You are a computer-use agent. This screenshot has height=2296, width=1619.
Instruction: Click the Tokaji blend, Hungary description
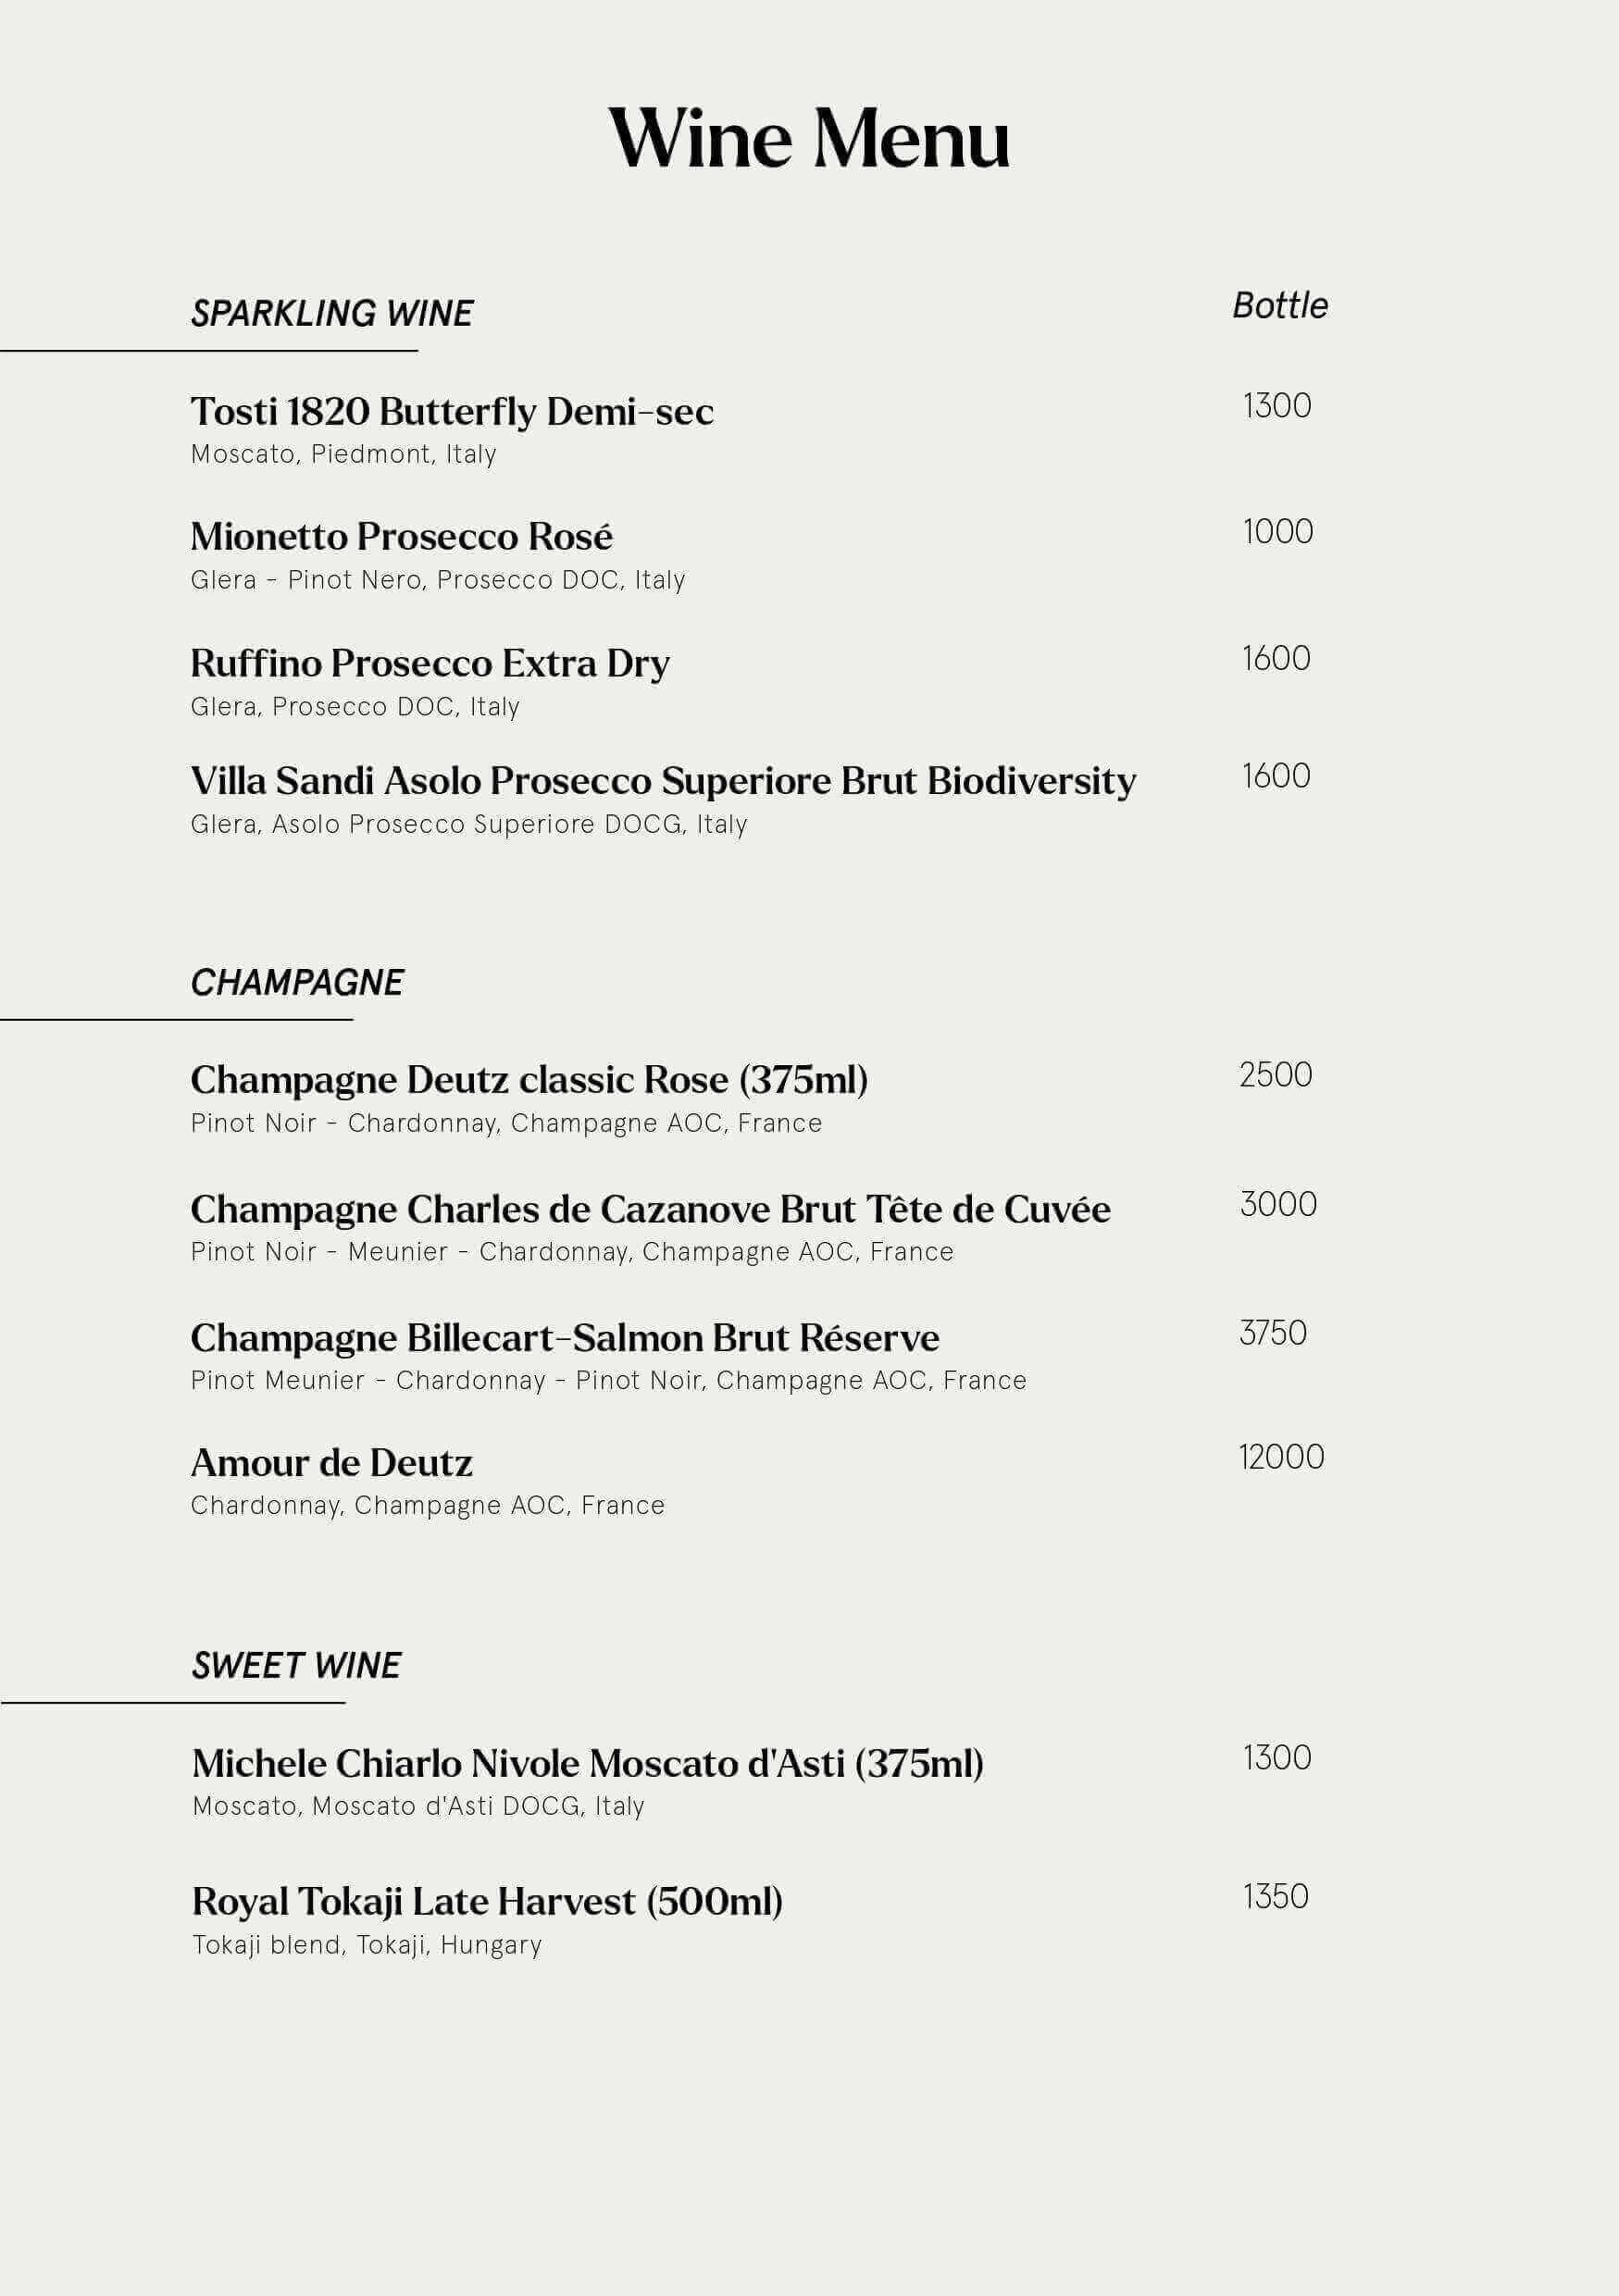tap(367, 1945)
